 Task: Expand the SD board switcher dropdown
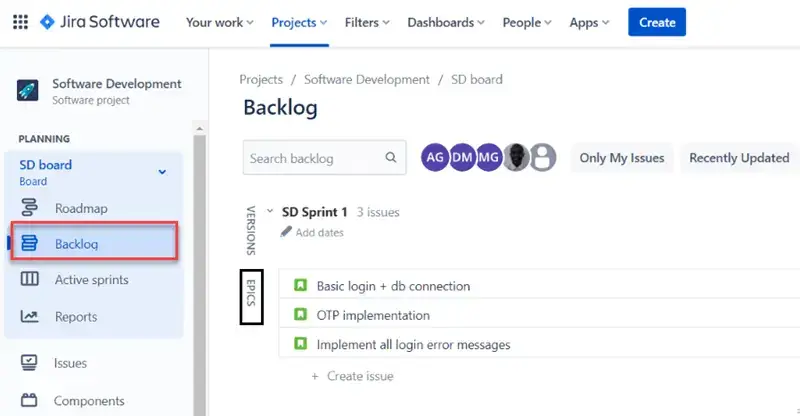pyautogui.click(x=162, y=172)
